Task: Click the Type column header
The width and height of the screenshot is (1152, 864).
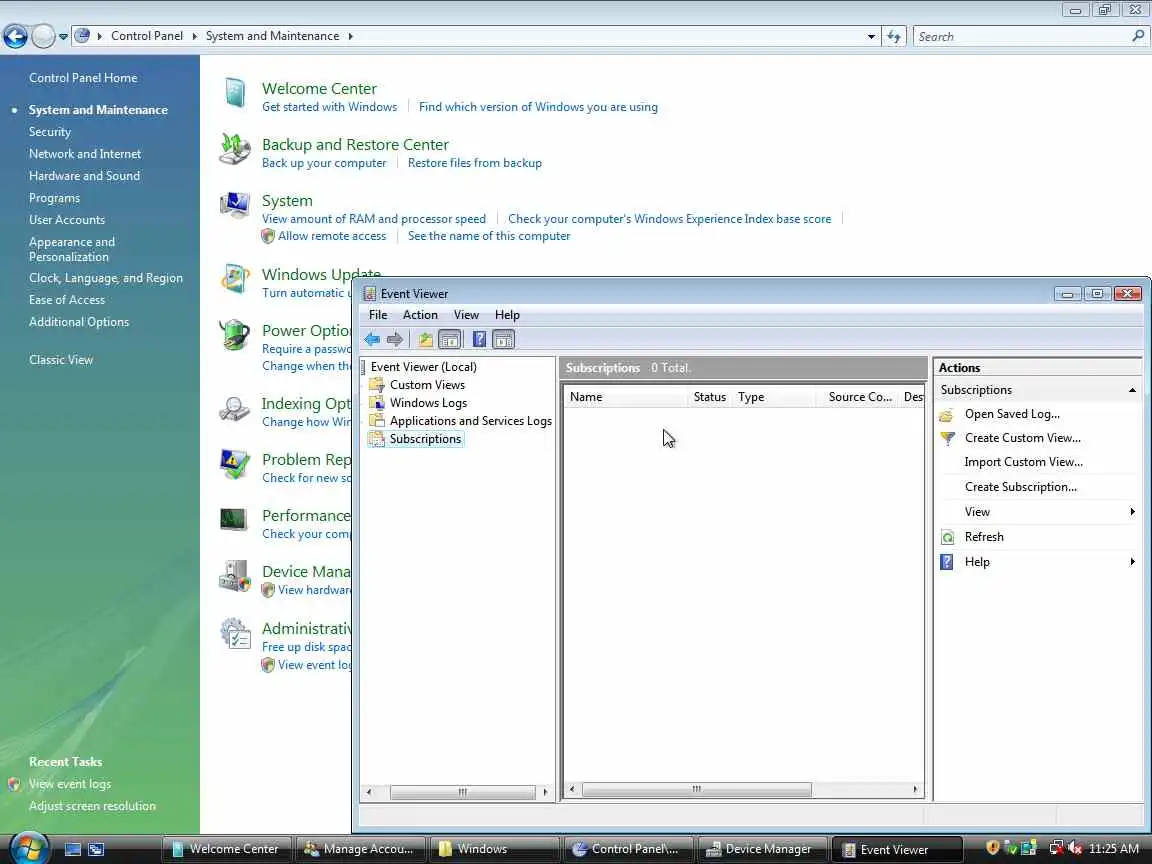Action: [x=774, y=397]
